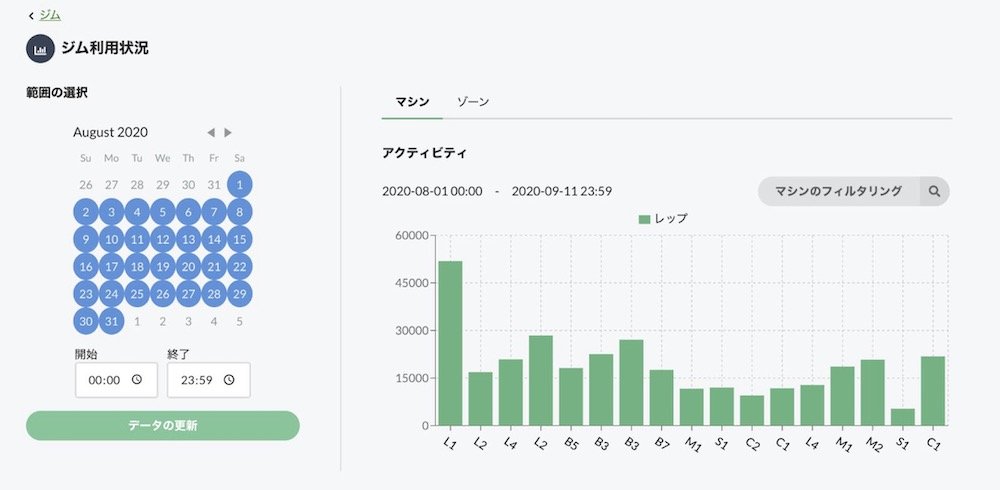This screenshot has height=490, width=1000.
Task: Toggle the レップ legend green square
Action: tap(644, 219)
